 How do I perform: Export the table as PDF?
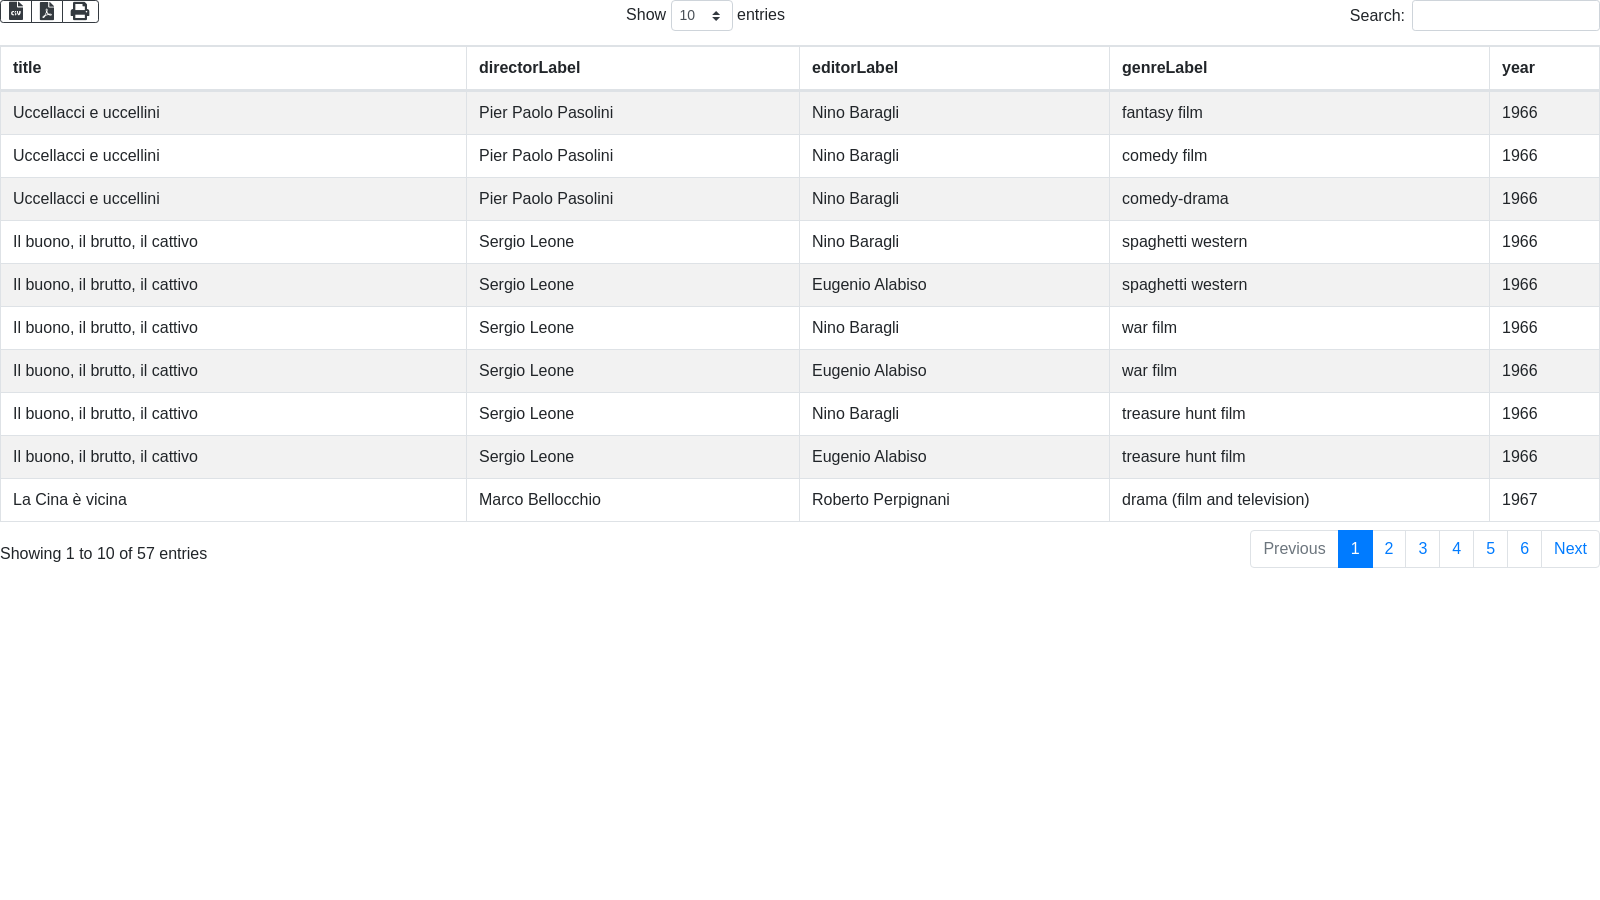tap(47, 11)
